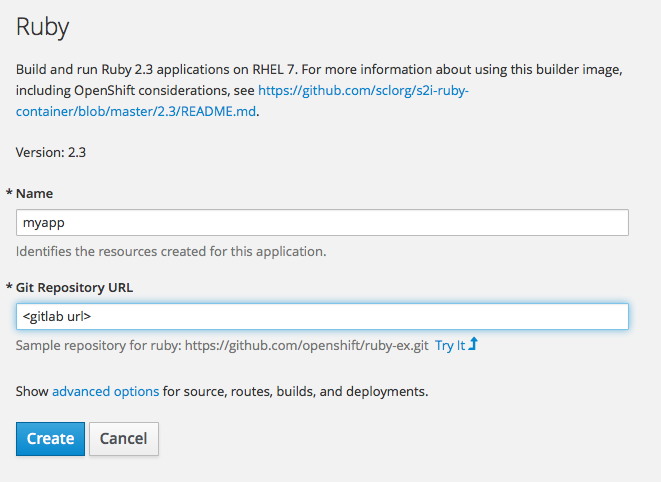This screenshot has height=482, width=661.
Task: Click into the Git Repository URL field
Action: click(x=322, y=317)
